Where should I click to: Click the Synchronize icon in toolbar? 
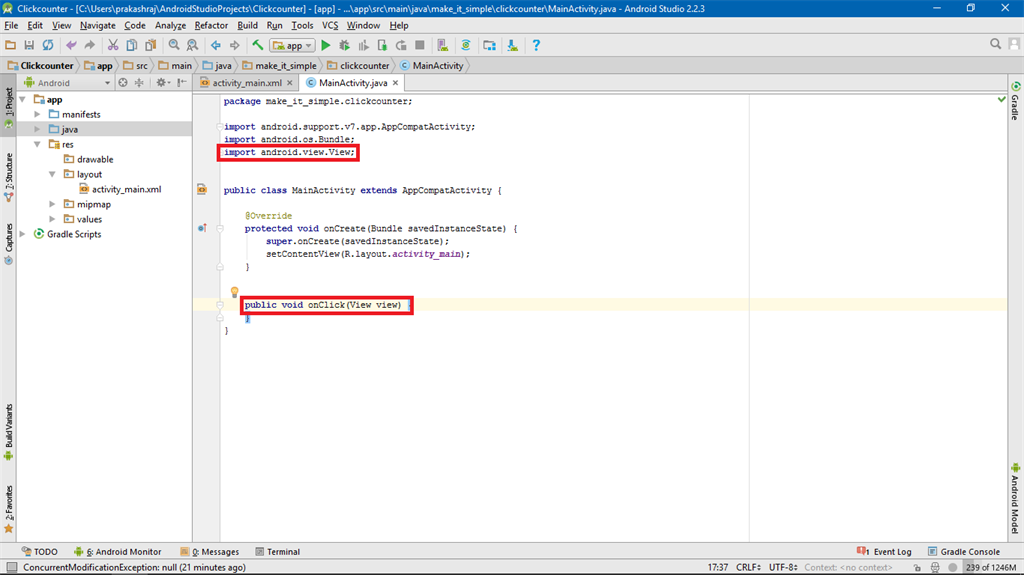point(48,45)
